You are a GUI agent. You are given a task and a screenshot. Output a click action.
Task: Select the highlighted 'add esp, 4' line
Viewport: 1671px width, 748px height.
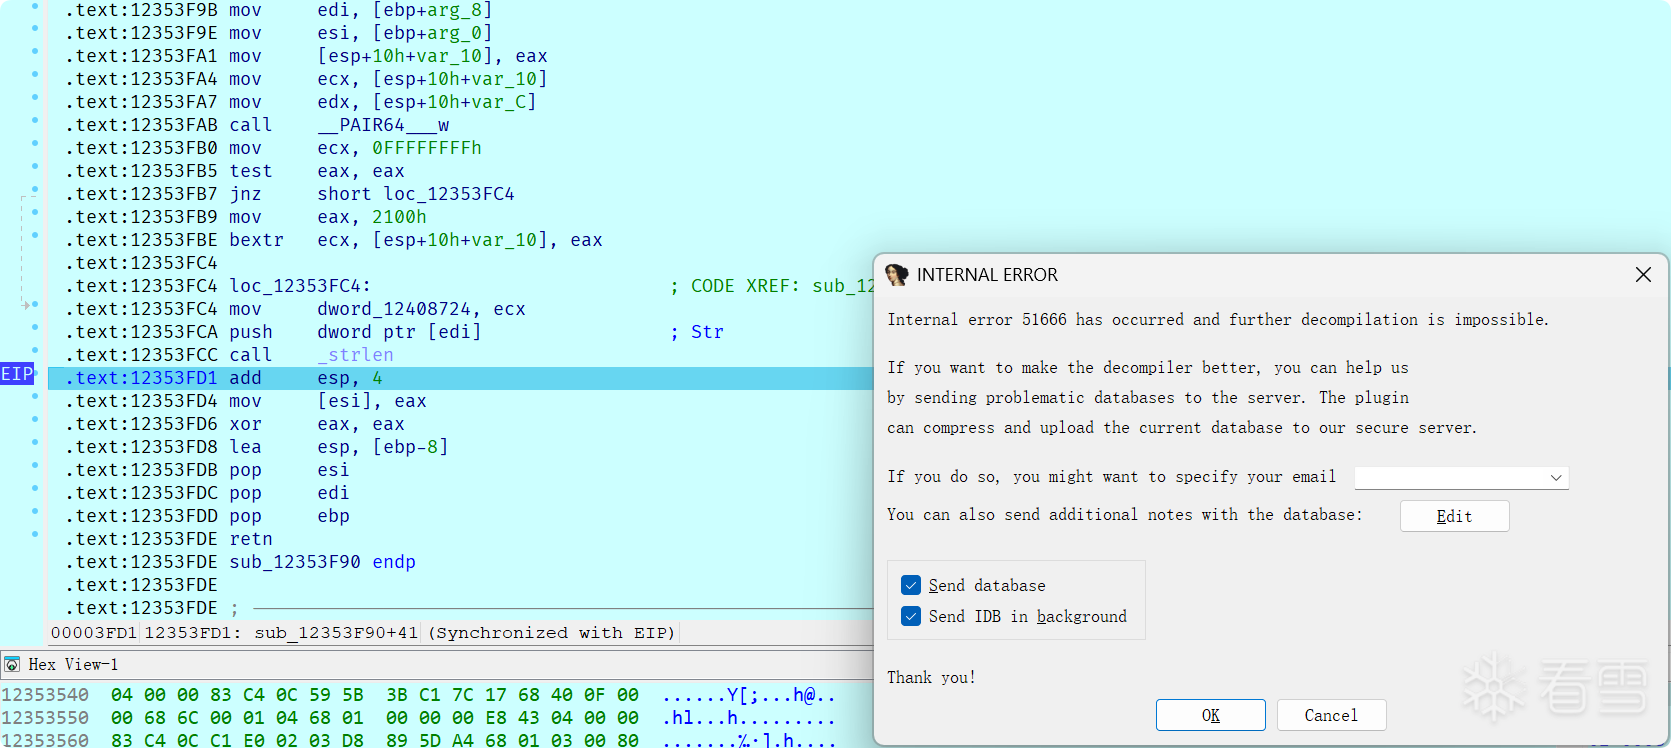[460, 378]
